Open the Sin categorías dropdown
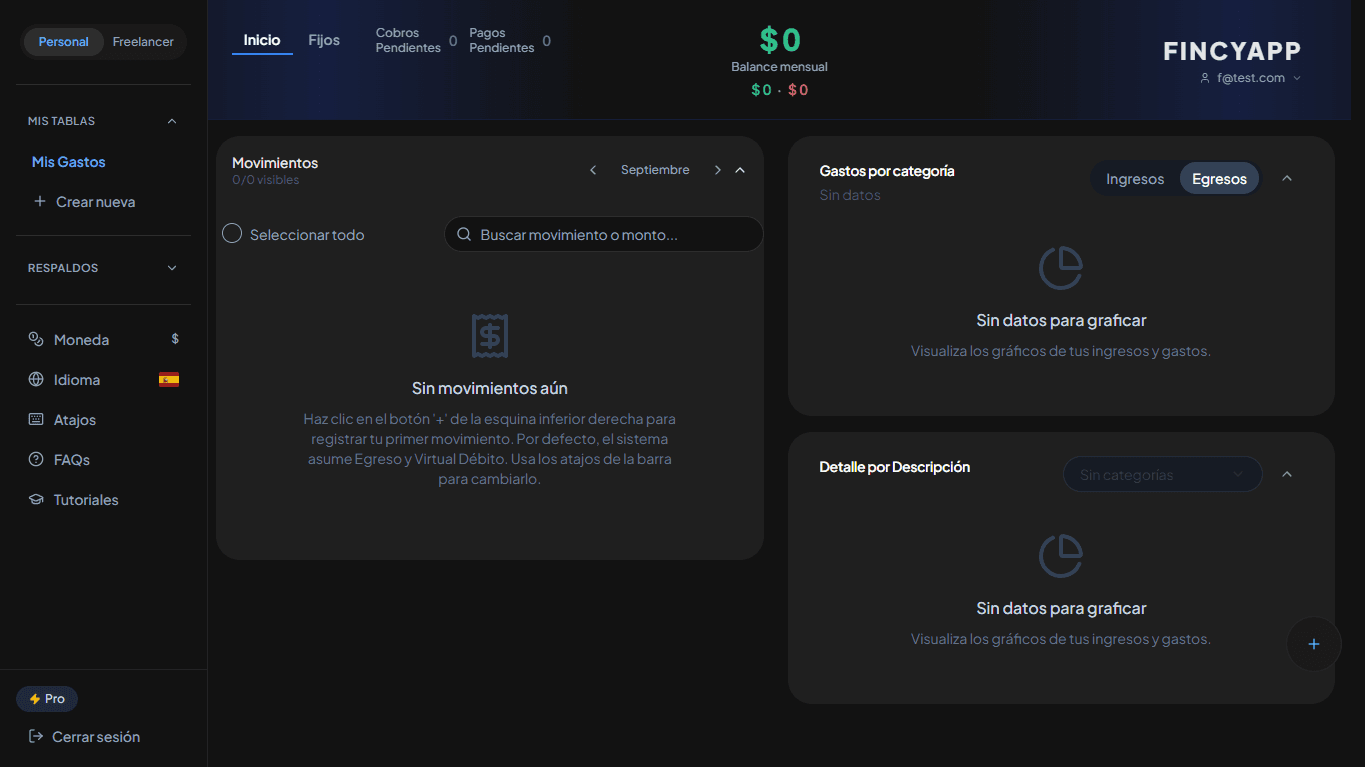This screenshot has width=1365, height=767. click(x=1162, y=475)
